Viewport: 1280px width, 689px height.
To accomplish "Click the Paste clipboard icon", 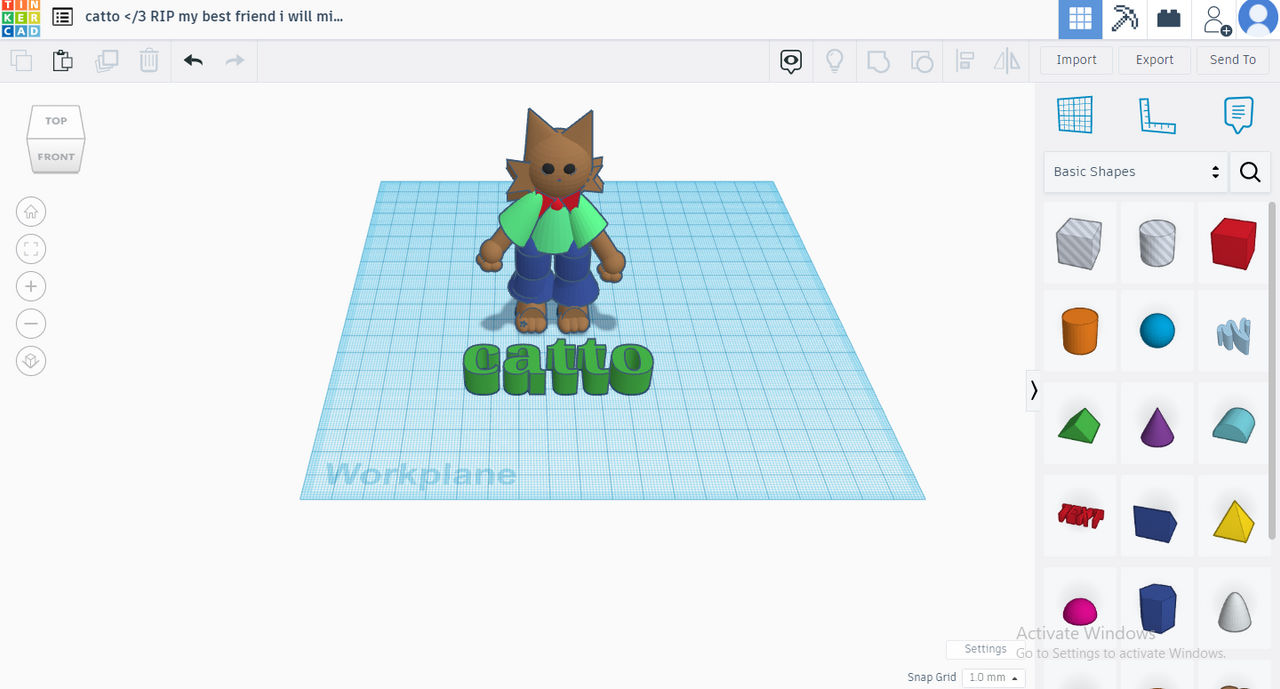I will [x=63, y=60].
